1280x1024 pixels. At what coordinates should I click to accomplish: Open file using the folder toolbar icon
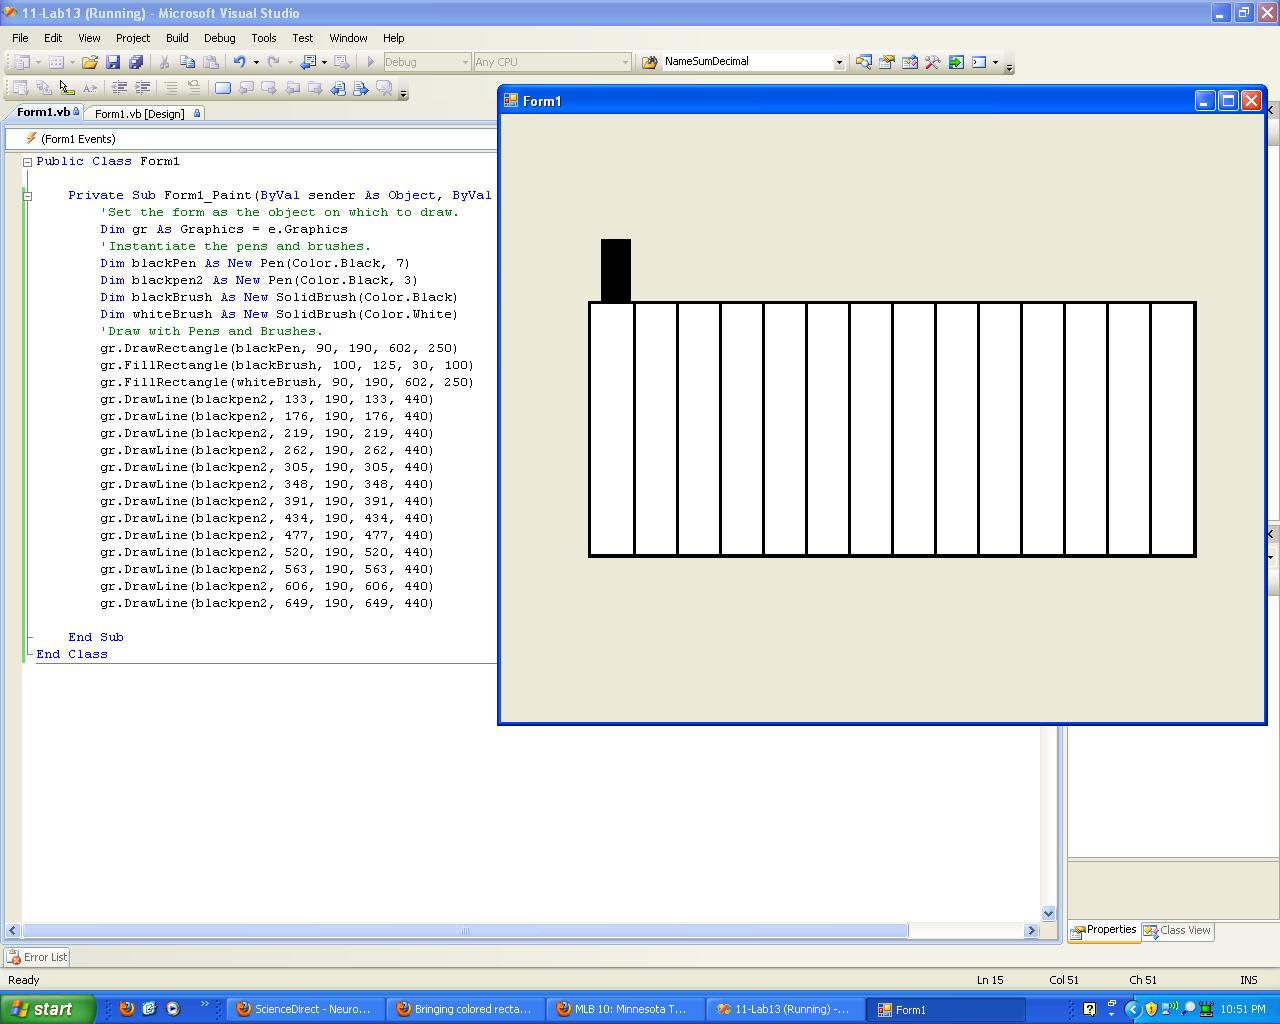click(90, 62)
